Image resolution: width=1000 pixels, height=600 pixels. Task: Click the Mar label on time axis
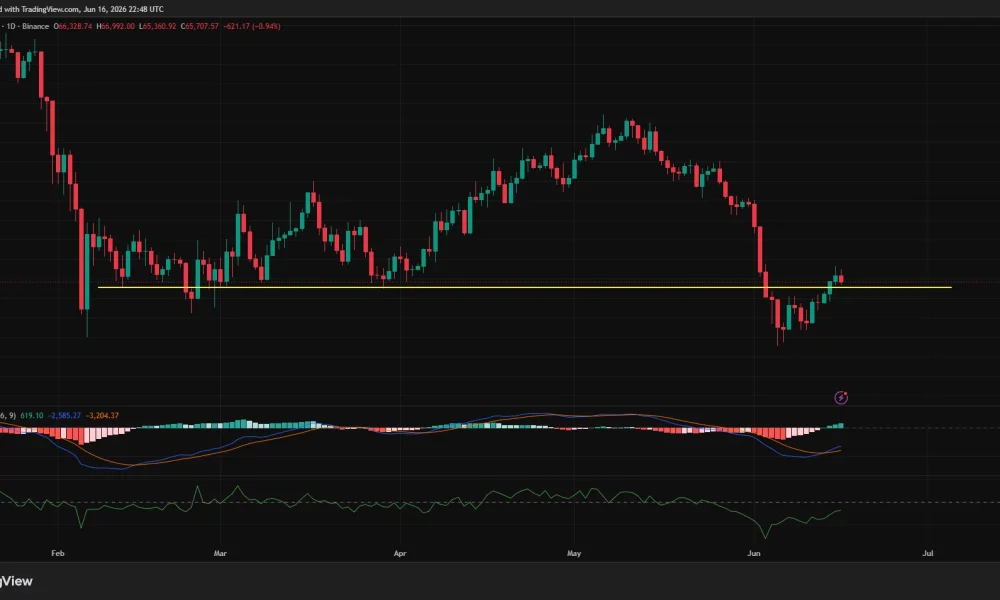coord(220,553)
